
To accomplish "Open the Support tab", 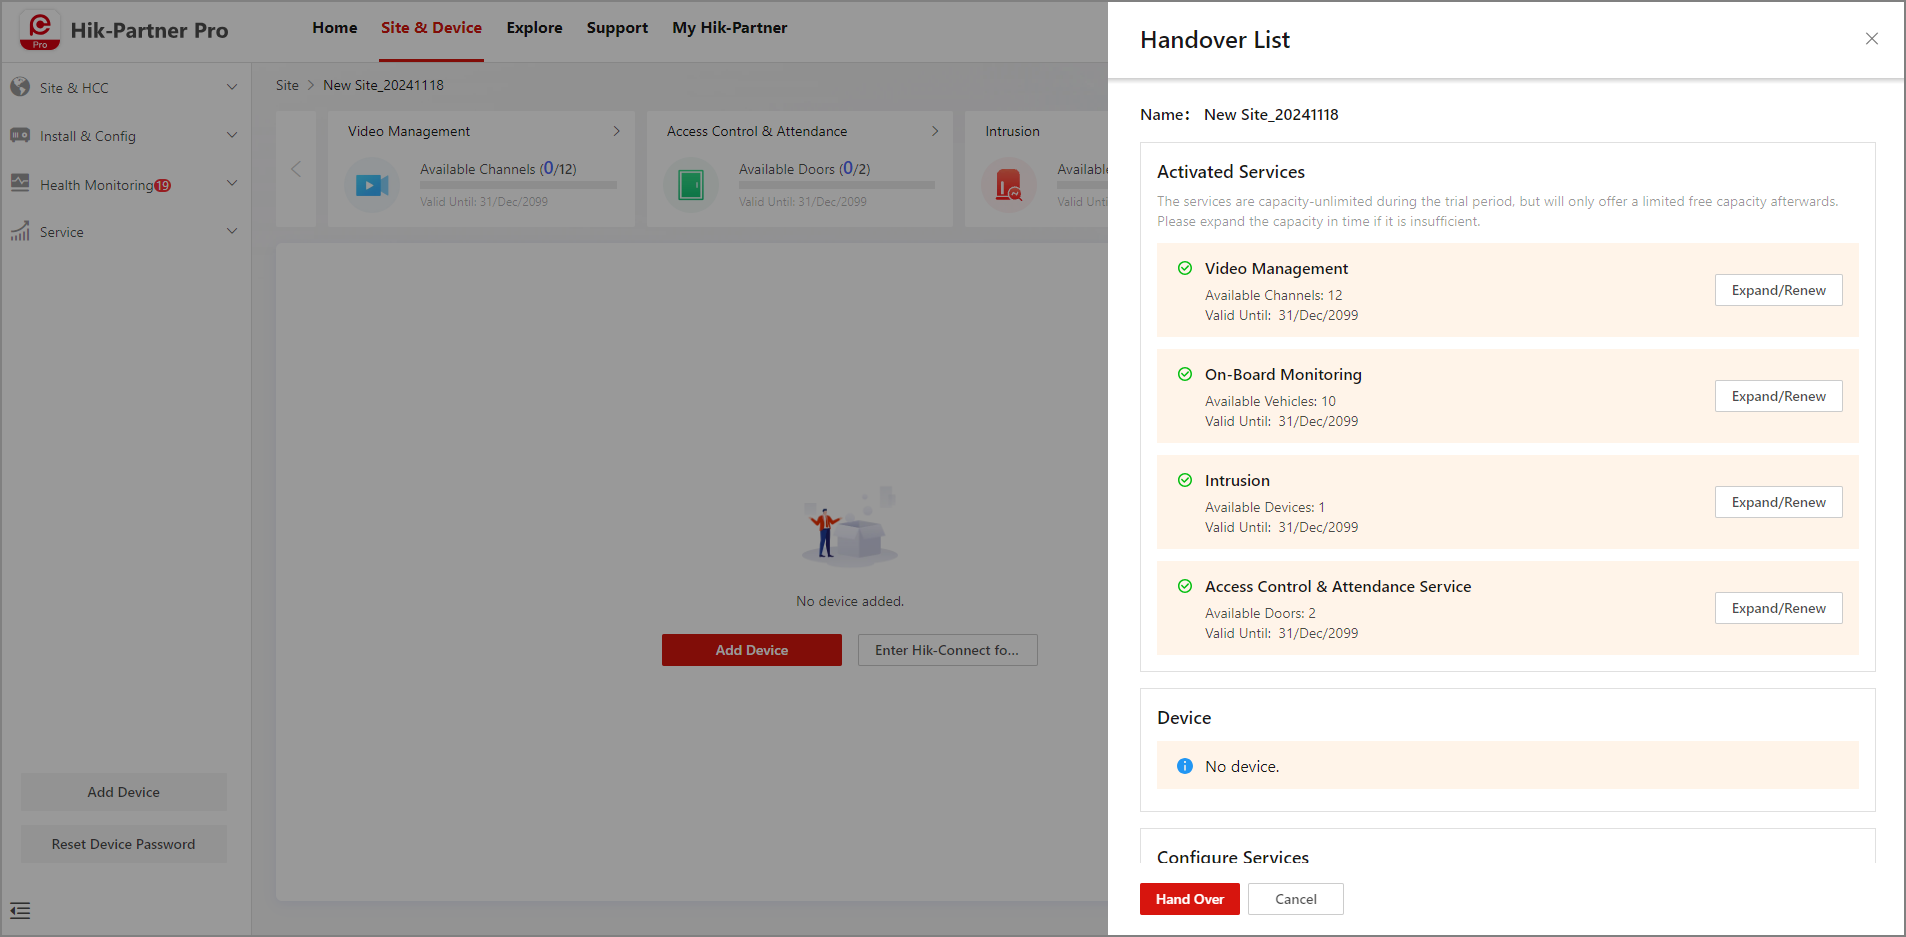I will (617, 28).
